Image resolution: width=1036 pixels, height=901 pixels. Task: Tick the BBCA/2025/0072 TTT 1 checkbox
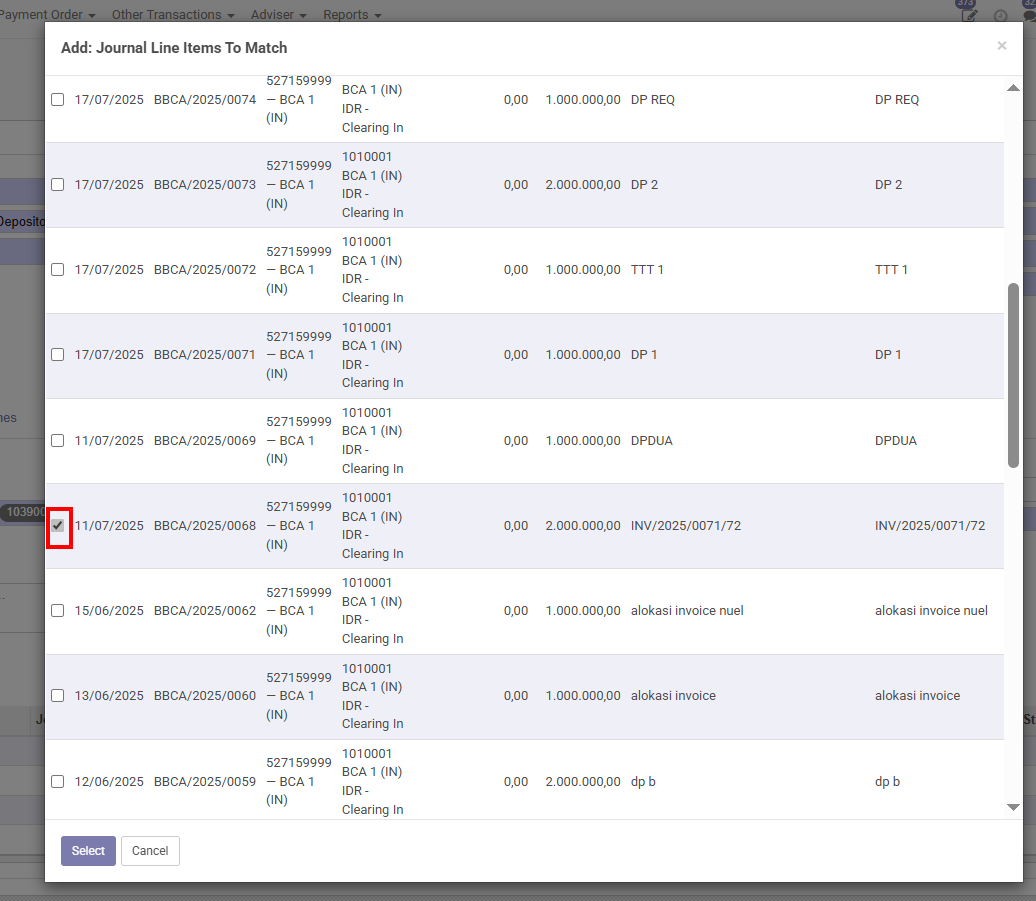58,270
